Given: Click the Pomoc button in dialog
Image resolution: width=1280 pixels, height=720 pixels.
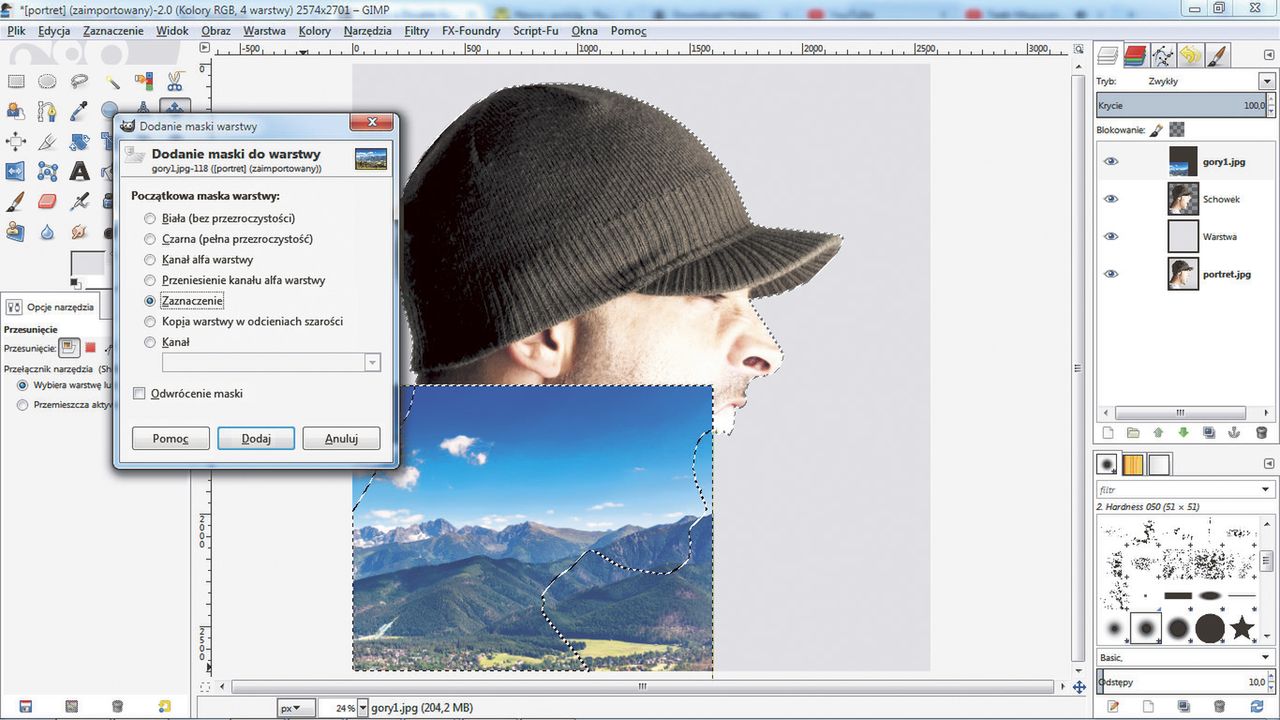Looking at the screenshot, I should (171, 438).
